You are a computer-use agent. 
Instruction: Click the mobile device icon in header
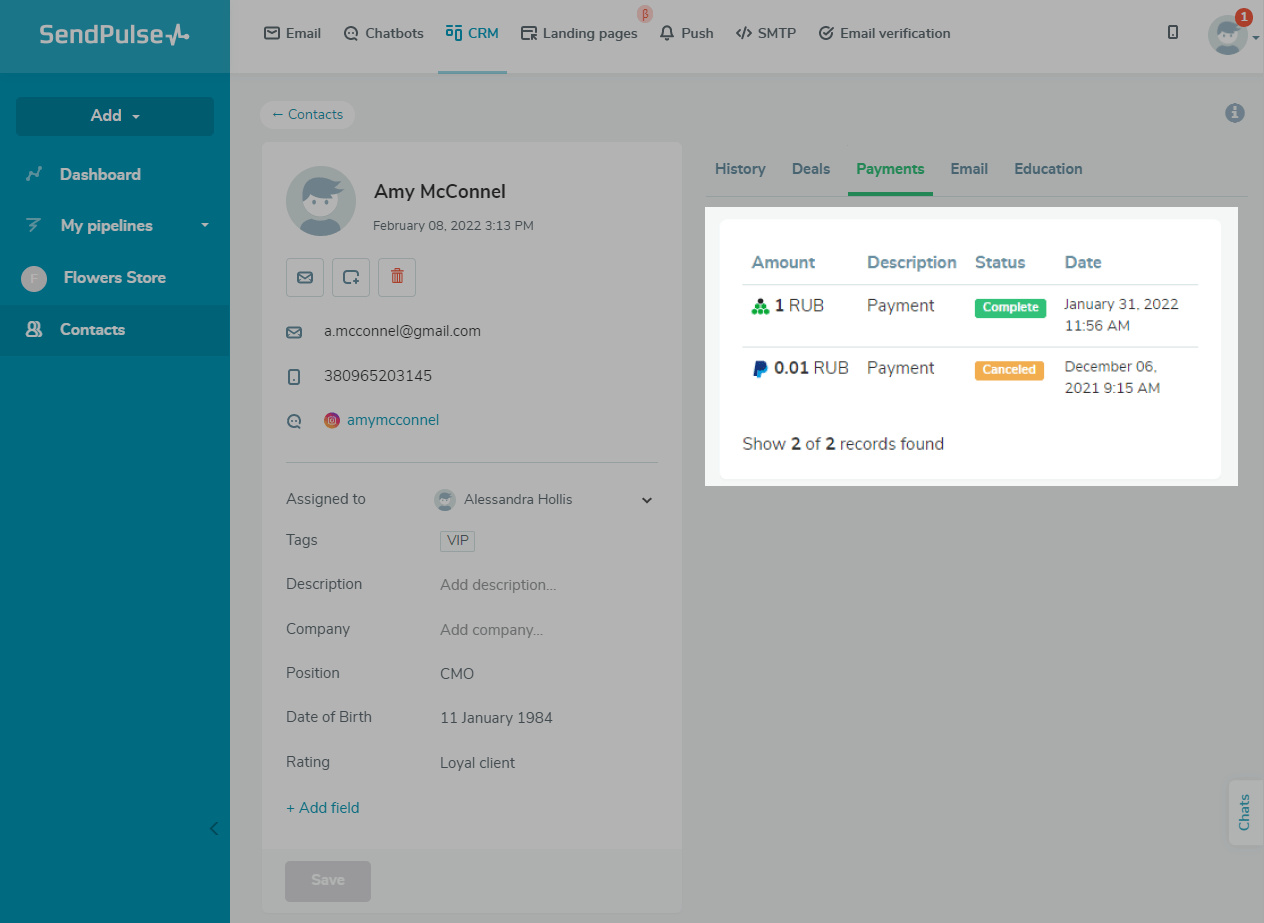pyautogui.click(x=1173, y=33)
